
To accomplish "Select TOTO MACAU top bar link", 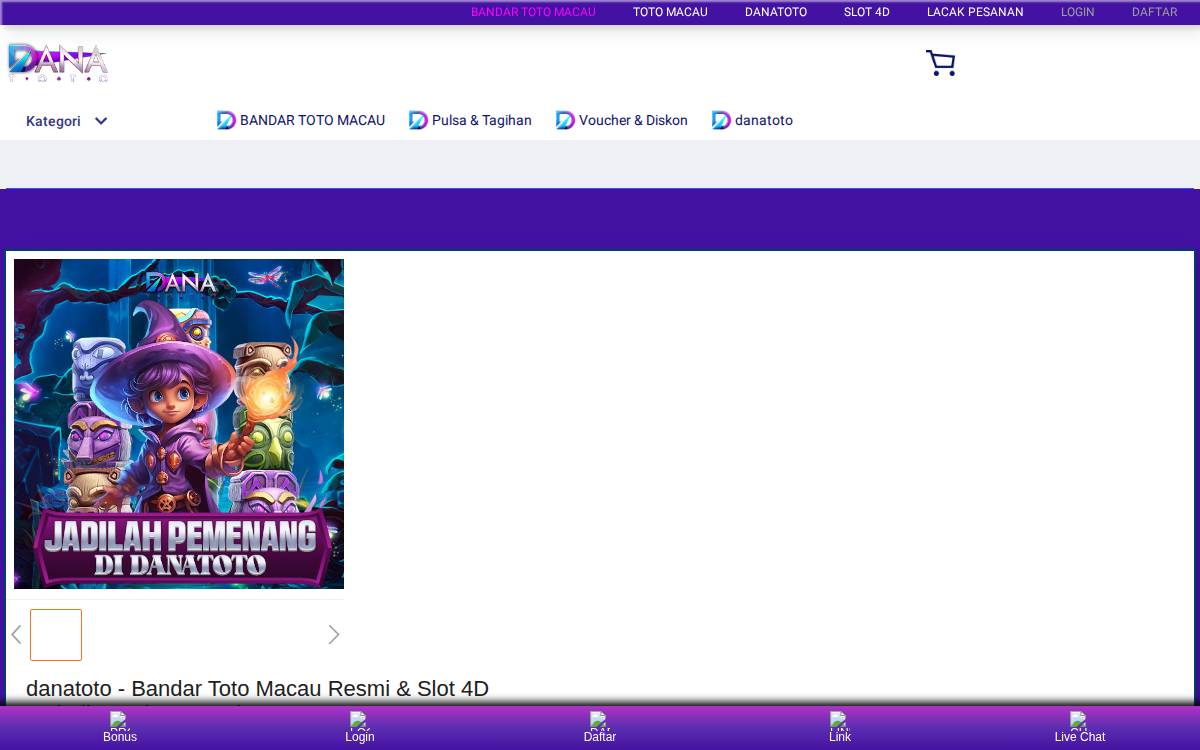I will tap(670, 12).
